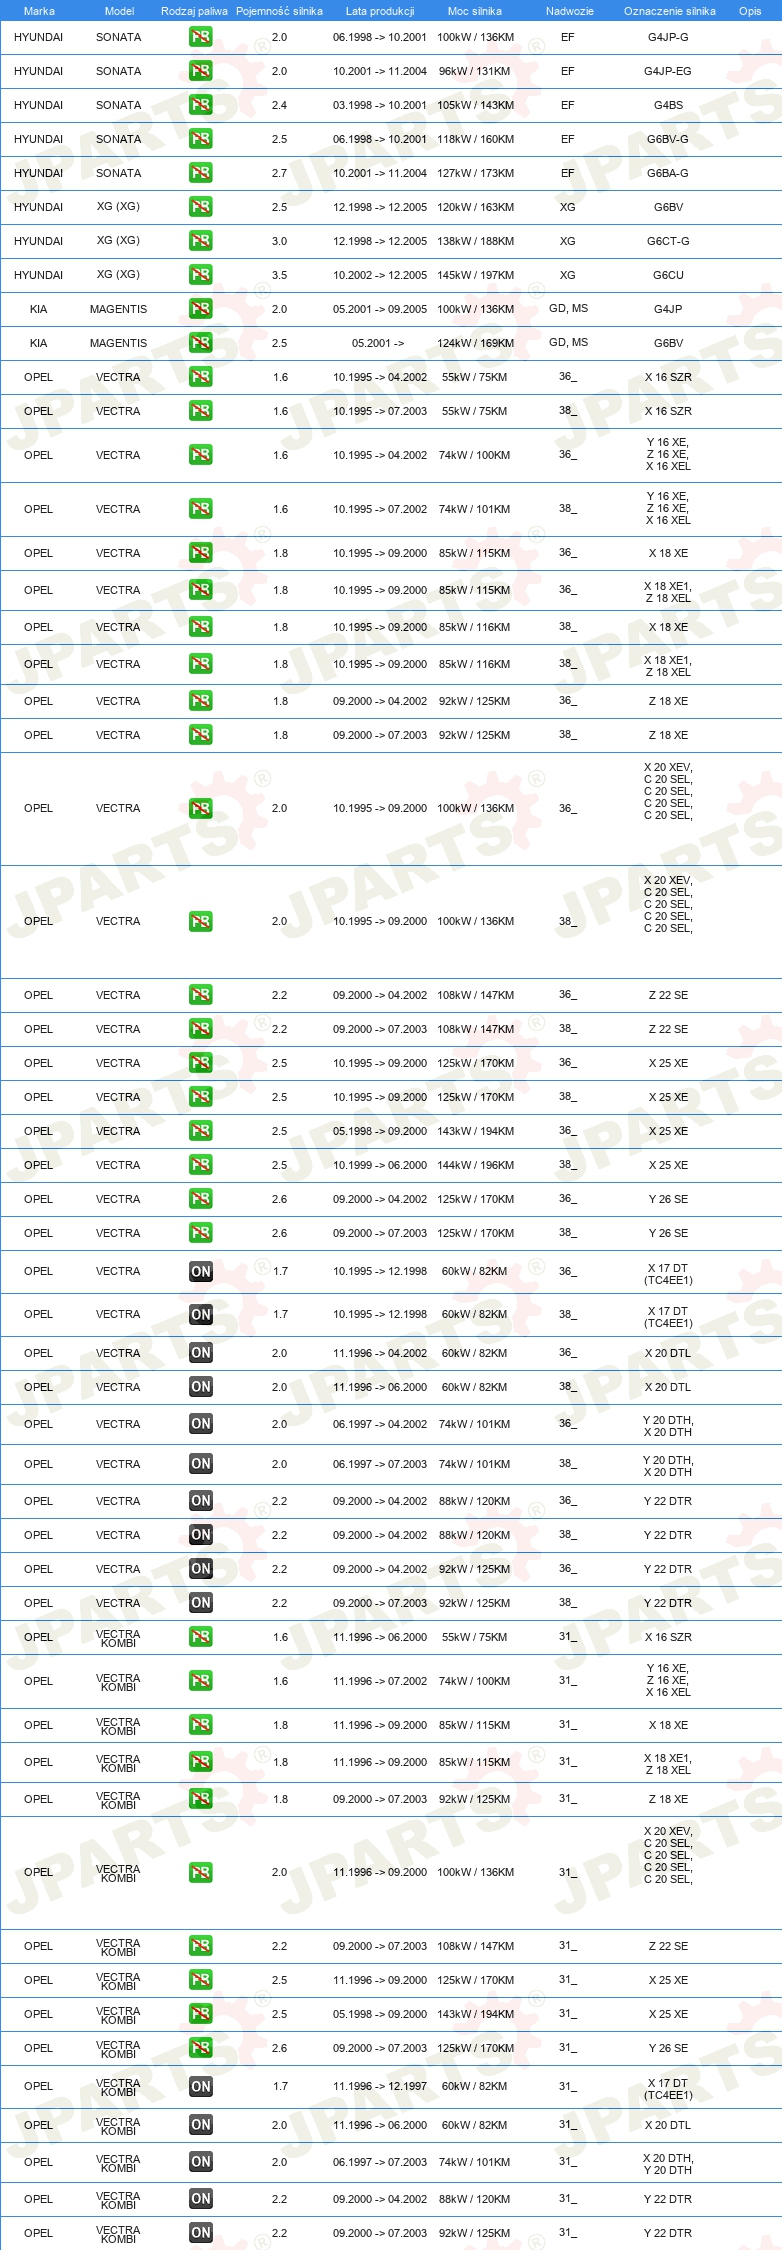Screen dimensions: 782x2250
Task: Click the power value 144kW / 196KM
Action: coord(475,1165)
